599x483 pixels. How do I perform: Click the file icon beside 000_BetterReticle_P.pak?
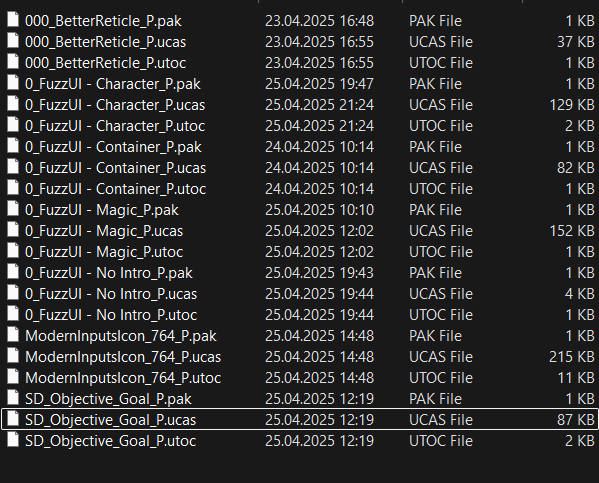[x=13, y=19]
